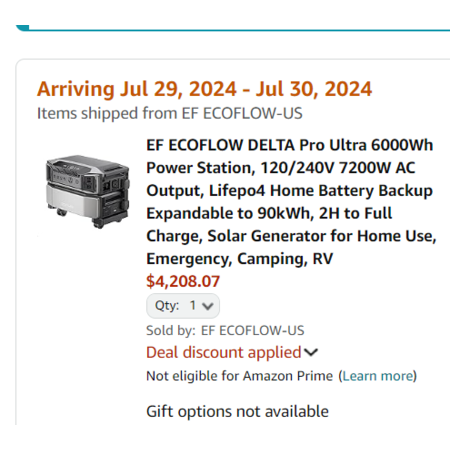Open the EF ECOFLOW DELTA Pro Ultra title

point(291,202)
